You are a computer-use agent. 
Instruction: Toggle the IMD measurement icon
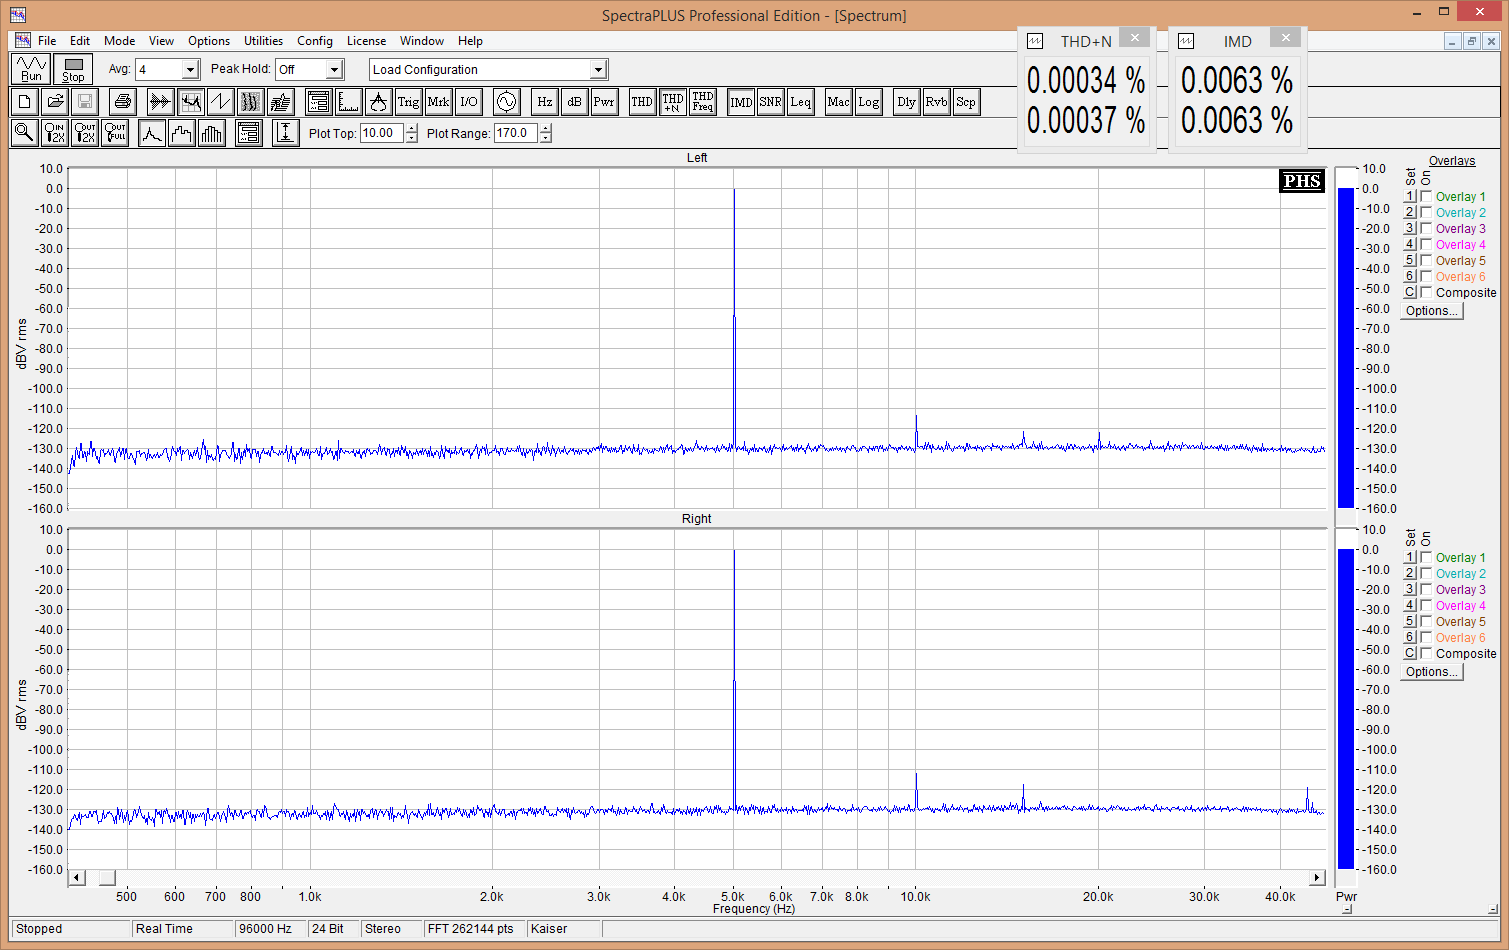[x=741, y=102]
